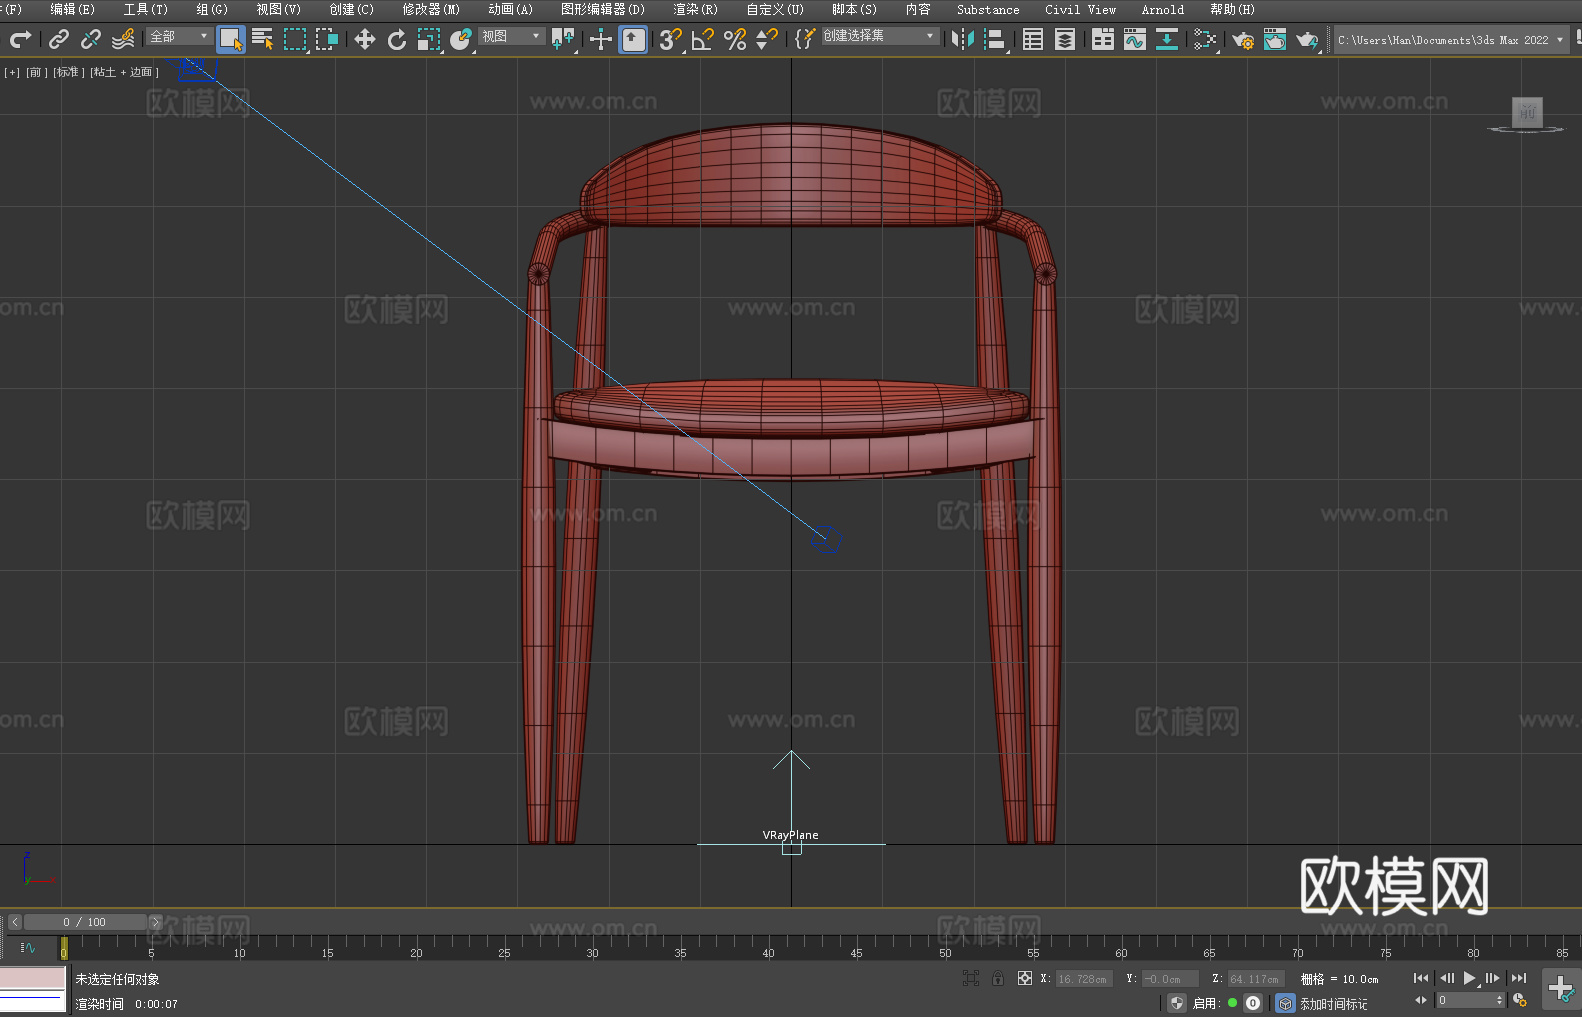The width and height of the screenshot is (1582, 1017).
Task: Step time slider back with left arrow
Action: coord(15,922)
